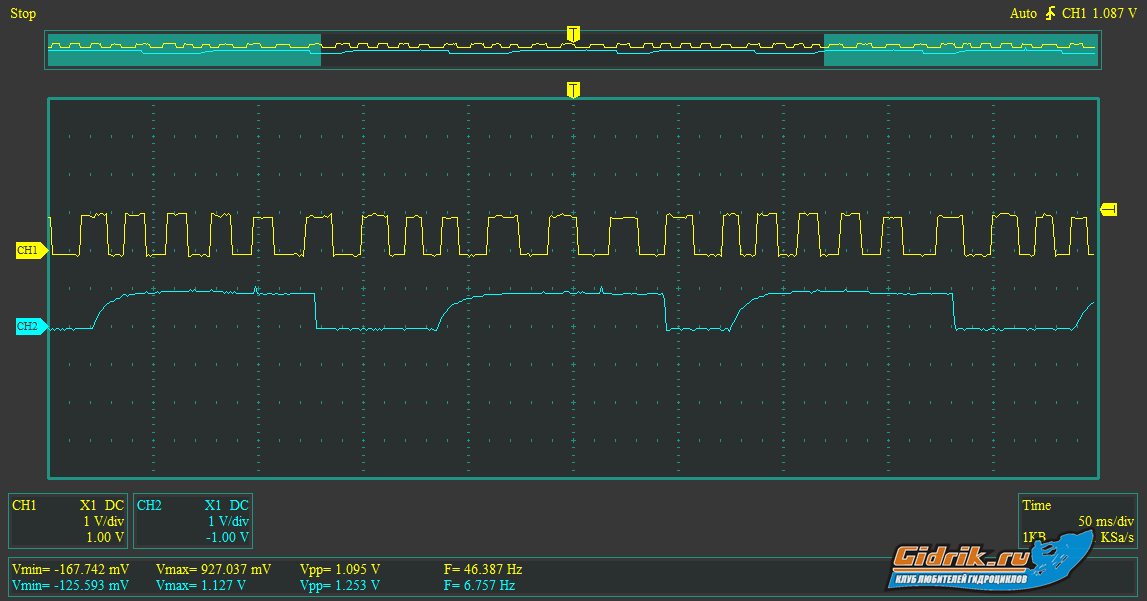Select the T trigger marker above main graph
Screen dimensions: 1147x601
[573, 90]
